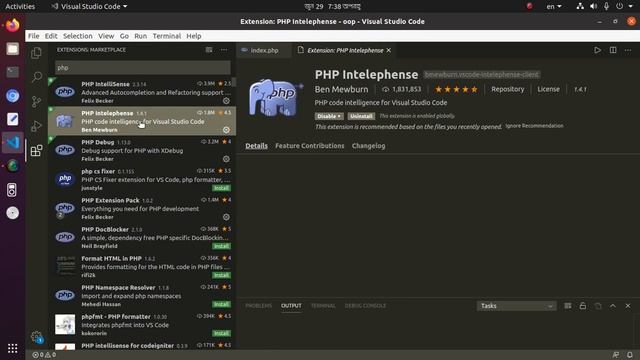Image resolution: width=640 pixels, height=360 pixels.
Task: Click the extension search field containing php
Action: point(142,68)
